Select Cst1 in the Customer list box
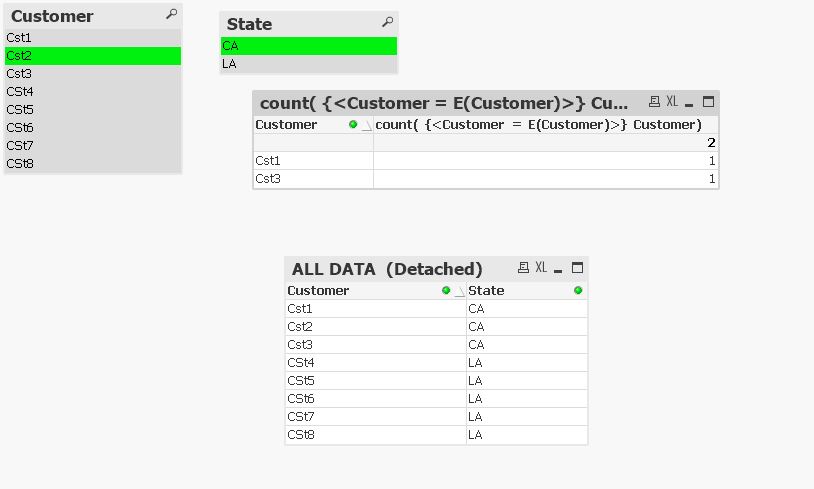The image size is (814, 489). [x=92, y=38]
